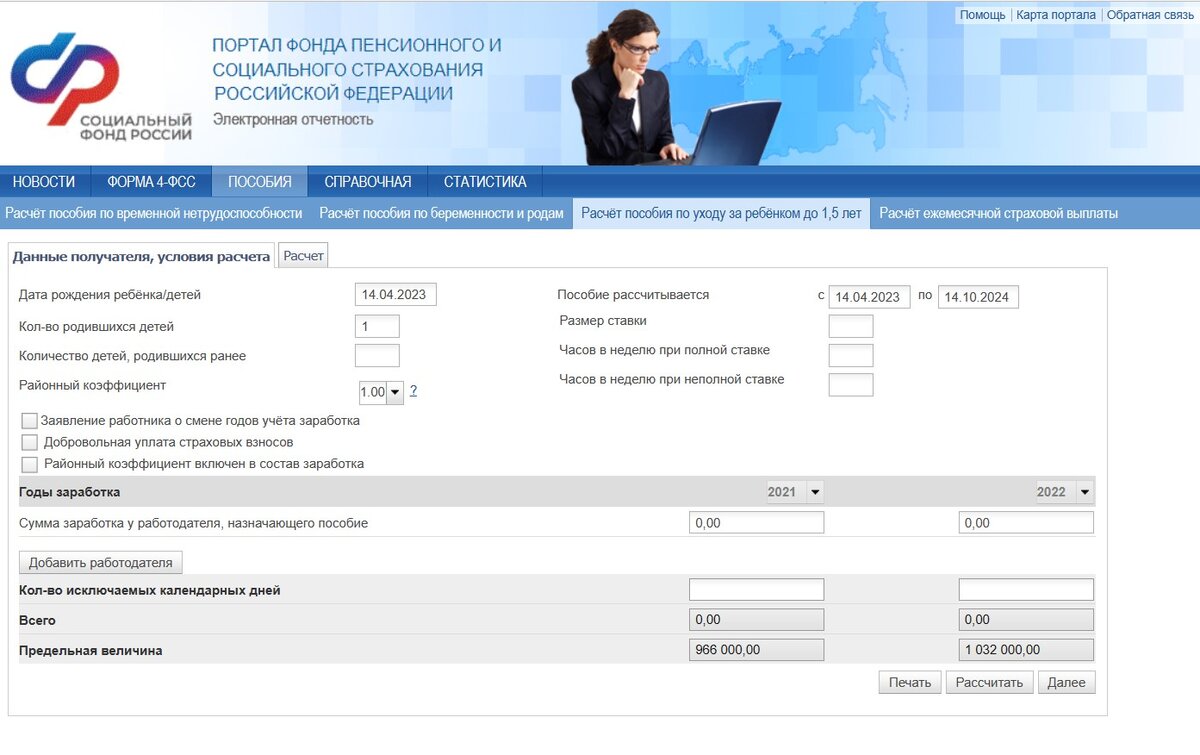Switch to temporary disability benefit calculation
1200x755 pixels.
point(154,213)
